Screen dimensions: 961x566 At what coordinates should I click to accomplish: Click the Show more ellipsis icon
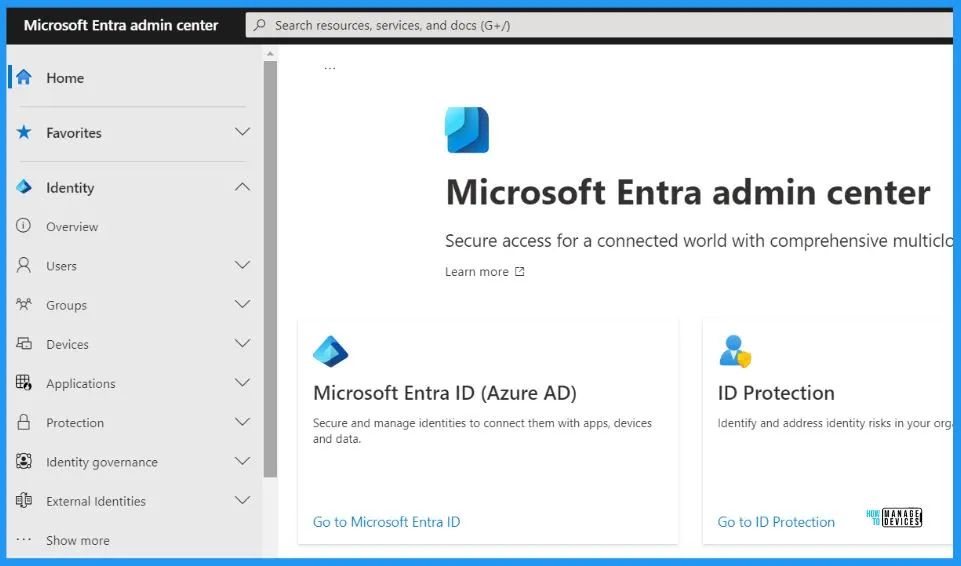click(x=23, y=540)
